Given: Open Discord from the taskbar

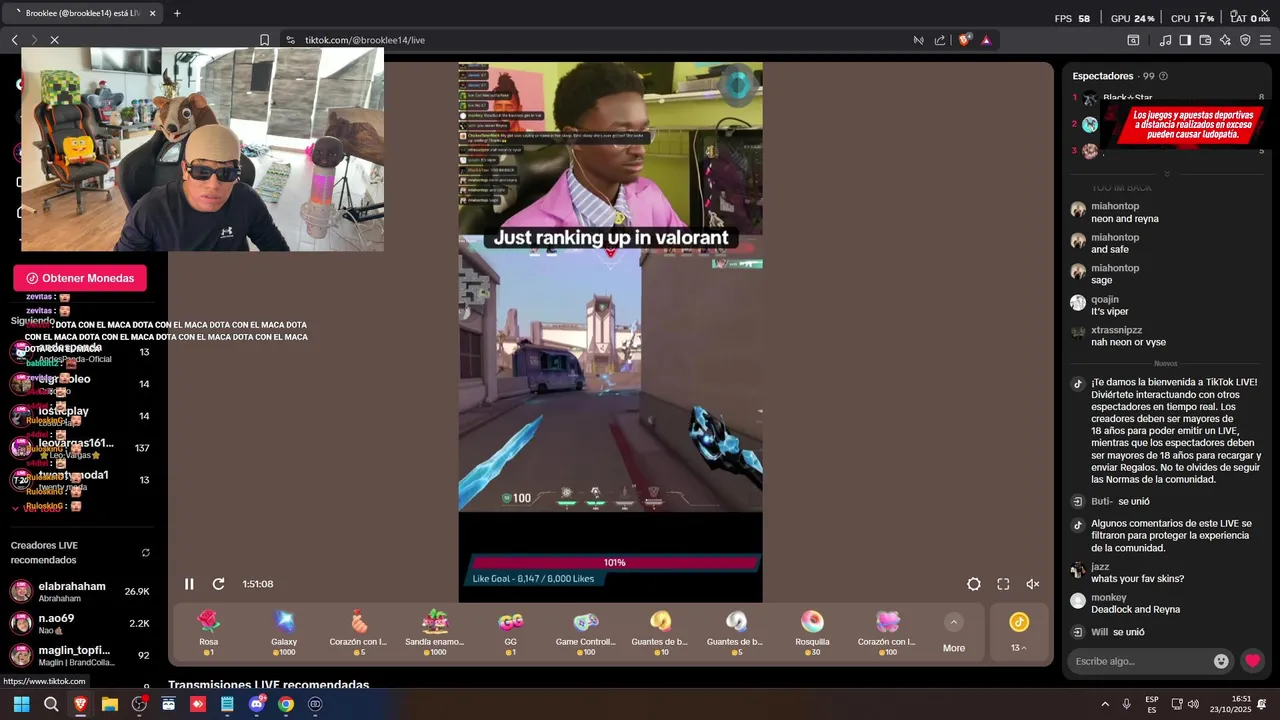Looking at the screenshot, I should click(x=257, y=704).
